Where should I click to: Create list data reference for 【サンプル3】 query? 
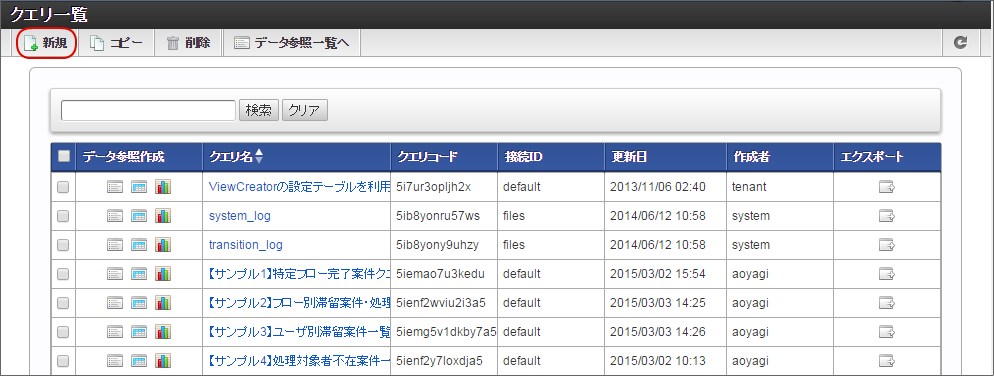click(x=115, y=332)
